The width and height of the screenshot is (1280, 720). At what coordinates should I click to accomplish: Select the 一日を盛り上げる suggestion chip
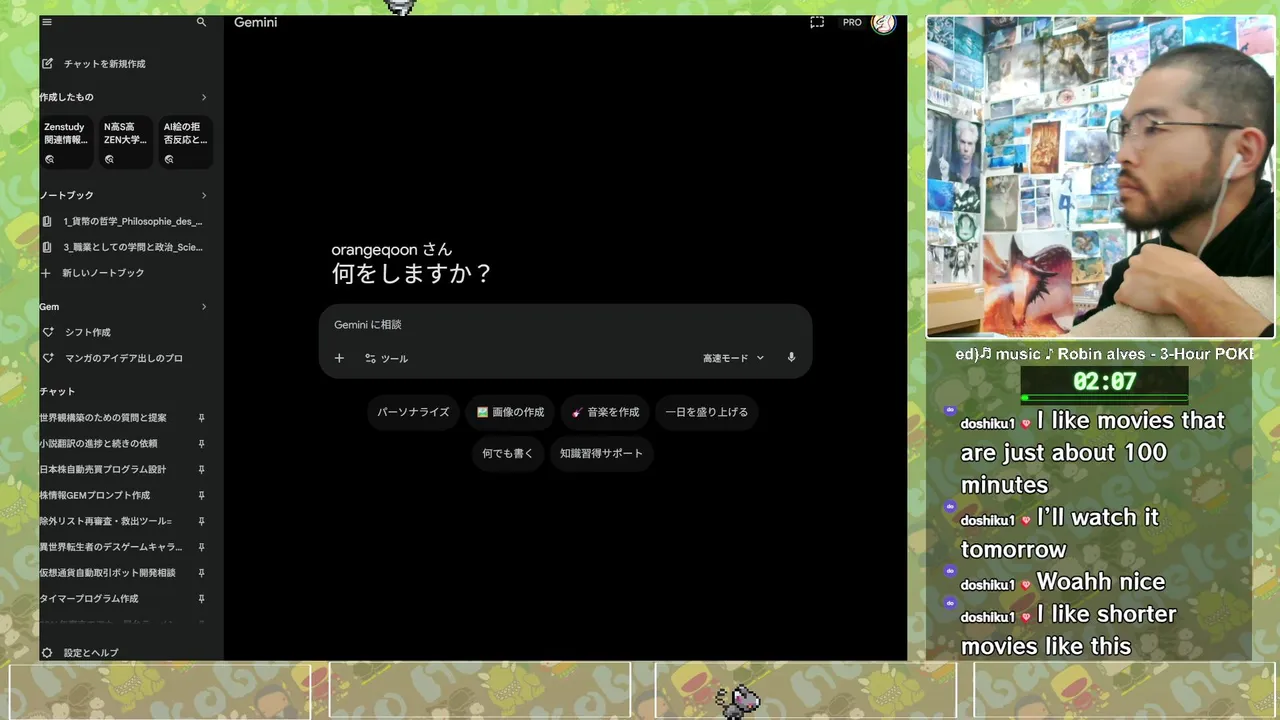point(707,412)
